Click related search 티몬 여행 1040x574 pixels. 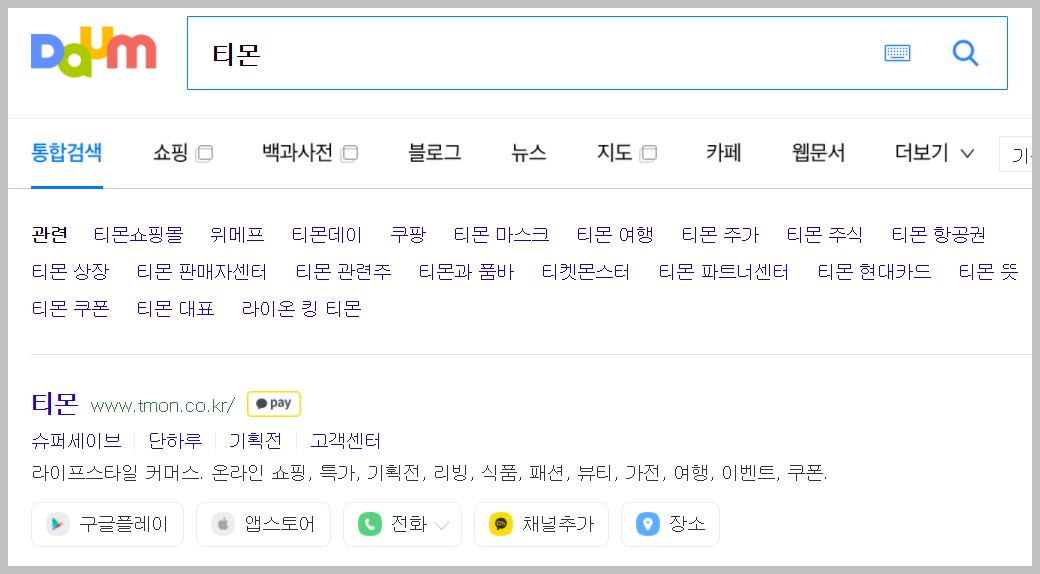pos(615,234)
